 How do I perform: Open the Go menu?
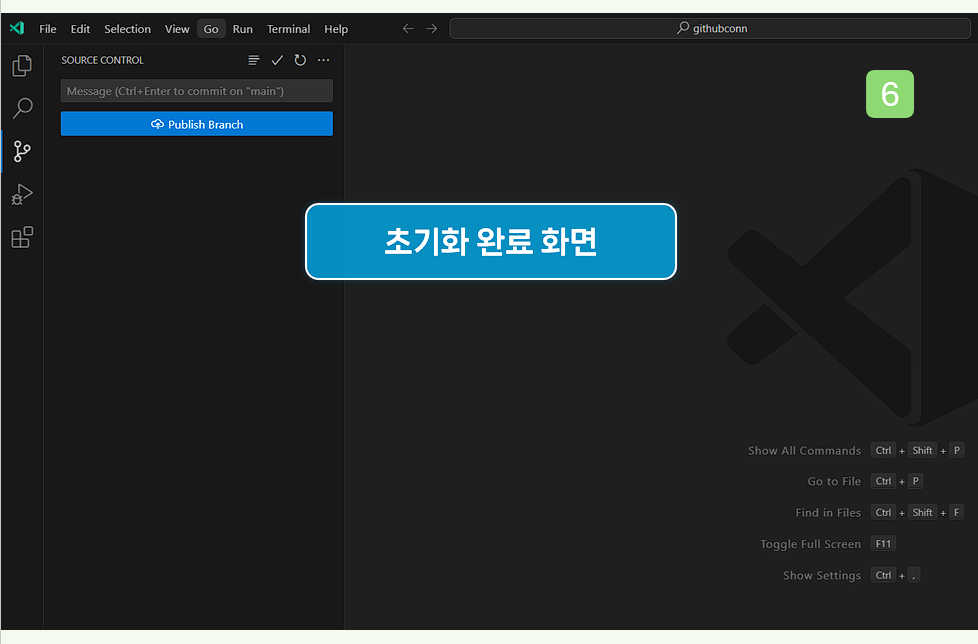[x=210, y=29]
